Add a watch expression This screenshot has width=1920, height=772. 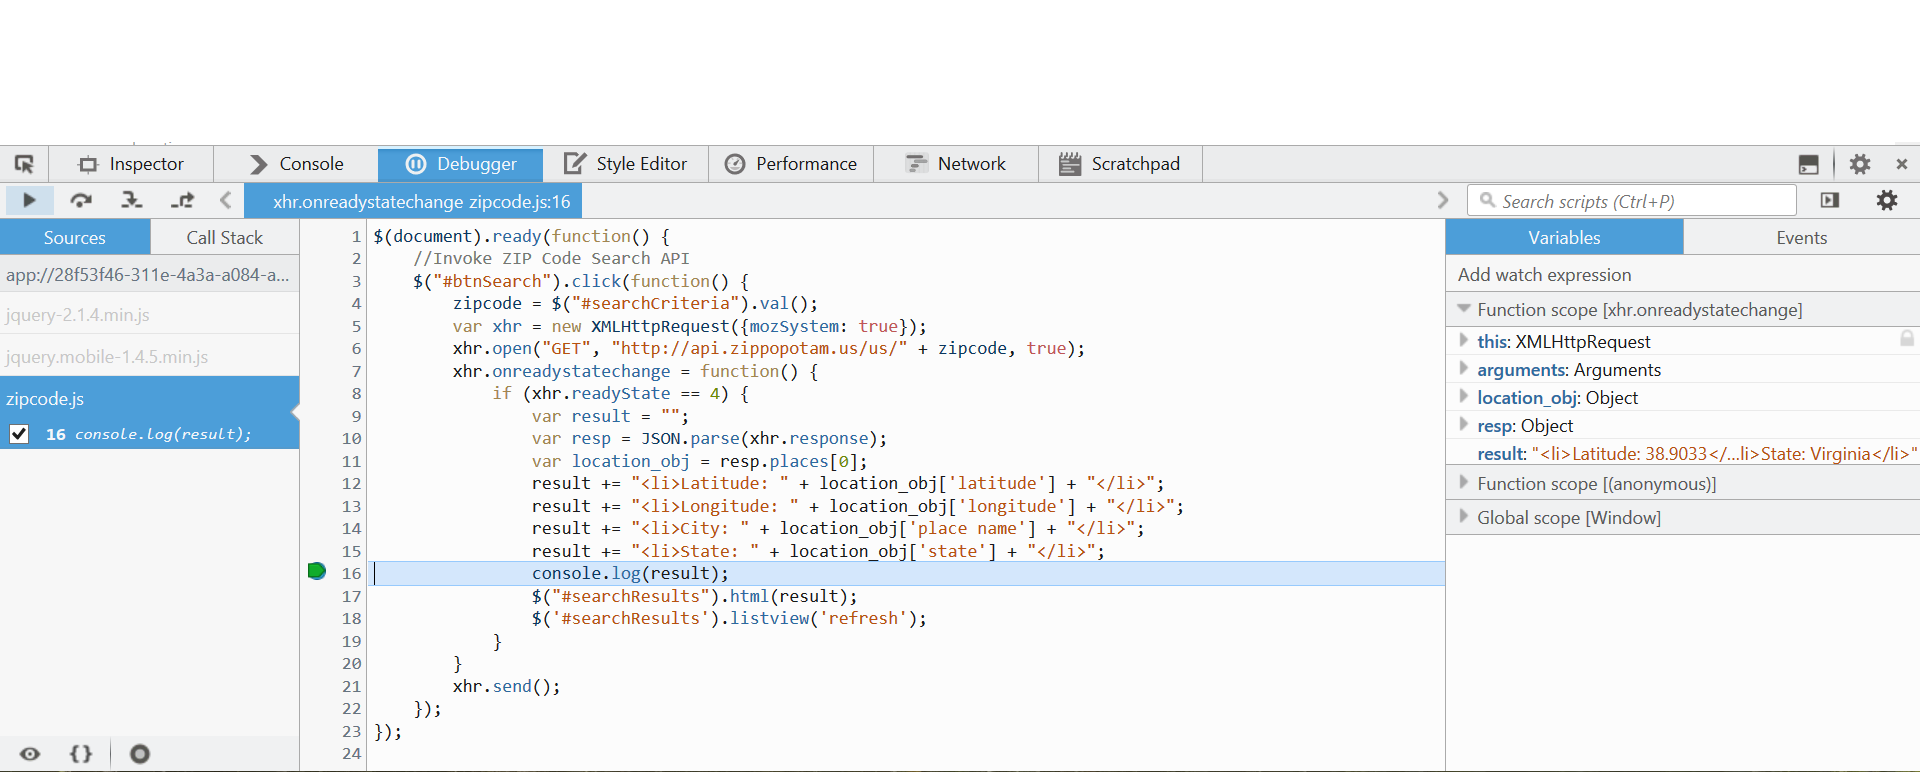(x=1683, y=275)
